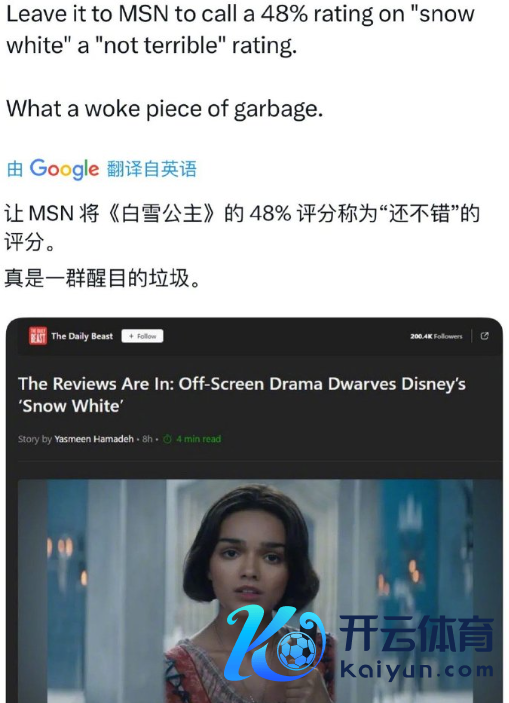Screen dimensions: 509x703
Task: Click the Chinese translation mentioning 白雪公主
Action: (242, 227)
